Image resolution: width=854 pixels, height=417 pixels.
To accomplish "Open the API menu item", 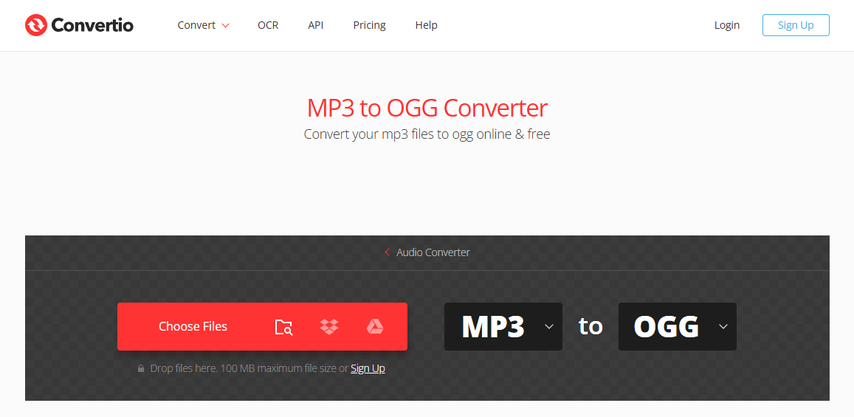I will [x=315, y=25].
